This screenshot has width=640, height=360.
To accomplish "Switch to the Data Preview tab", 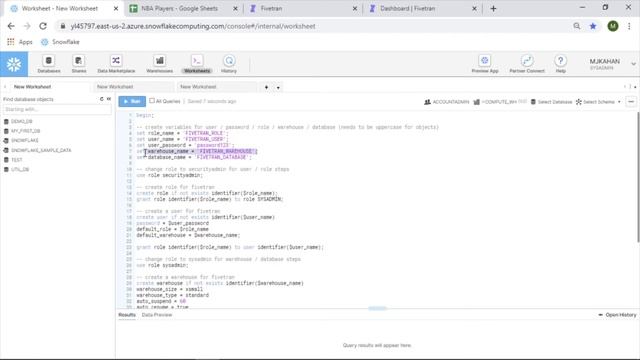I will 157,315.
